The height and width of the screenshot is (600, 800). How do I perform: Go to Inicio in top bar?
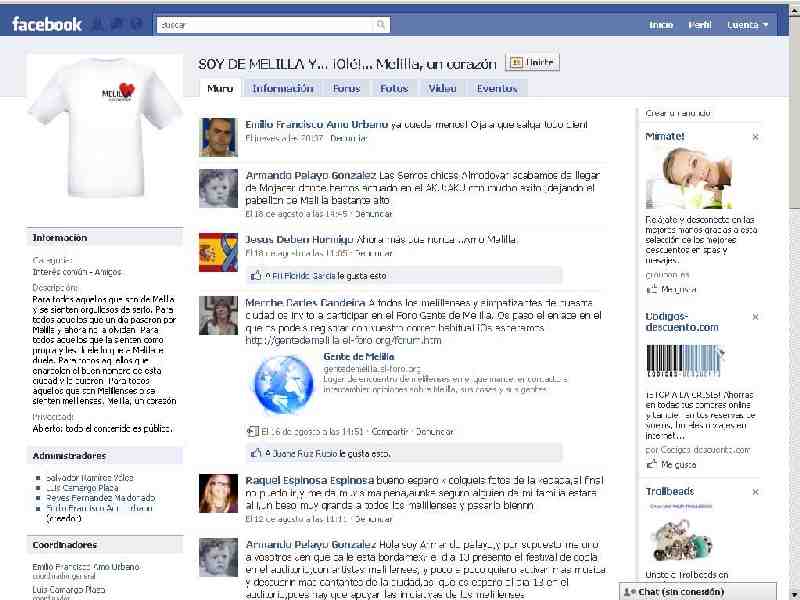point(661,24)
